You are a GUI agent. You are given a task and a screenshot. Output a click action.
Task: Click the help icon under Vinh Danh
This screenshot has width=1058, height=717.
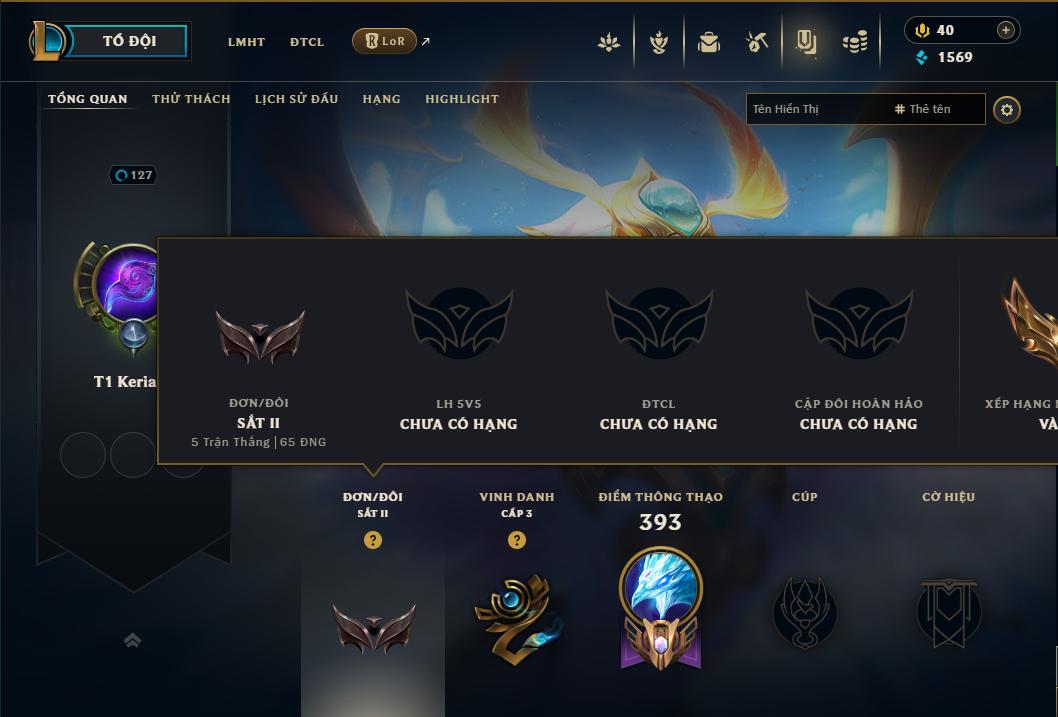tap(517, 540)
